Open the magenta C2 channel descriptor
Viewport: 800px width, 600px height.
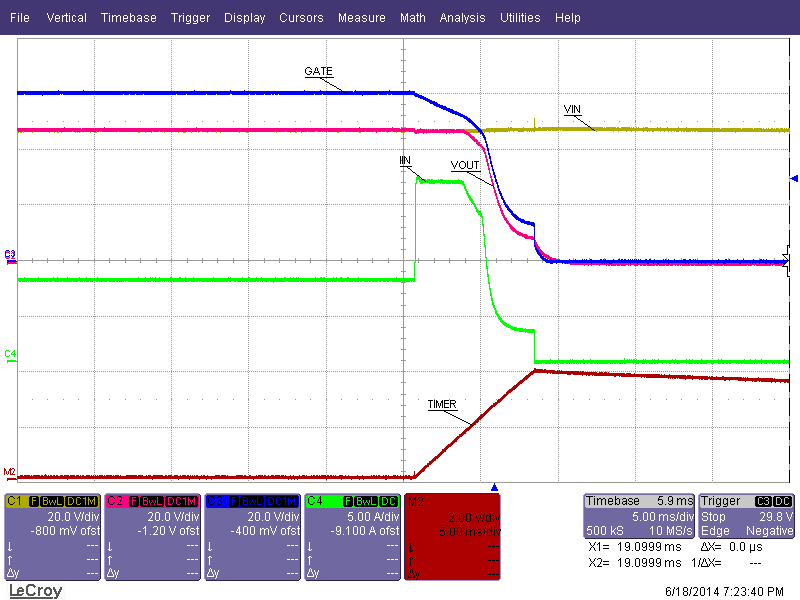coord(153,537)
